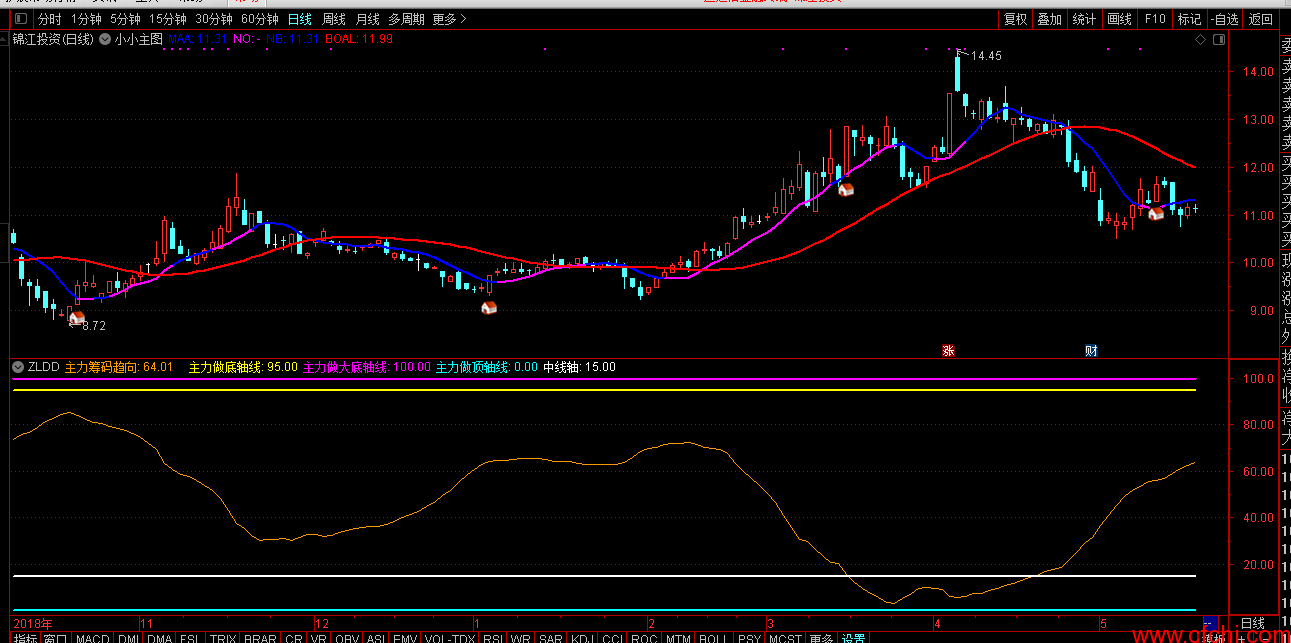Open the 自选 watchlist dropdown
Viewport: 1291px width, 643px height.
tap(1224, 19)
